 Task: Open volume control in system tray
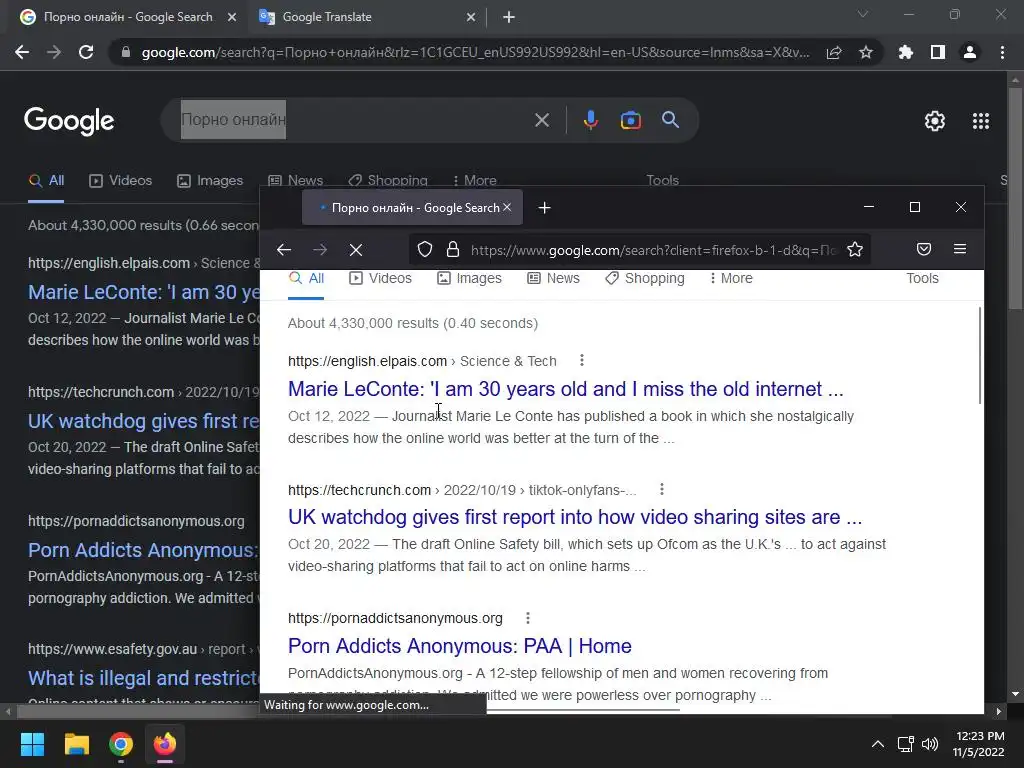click(x=930, y=744)
